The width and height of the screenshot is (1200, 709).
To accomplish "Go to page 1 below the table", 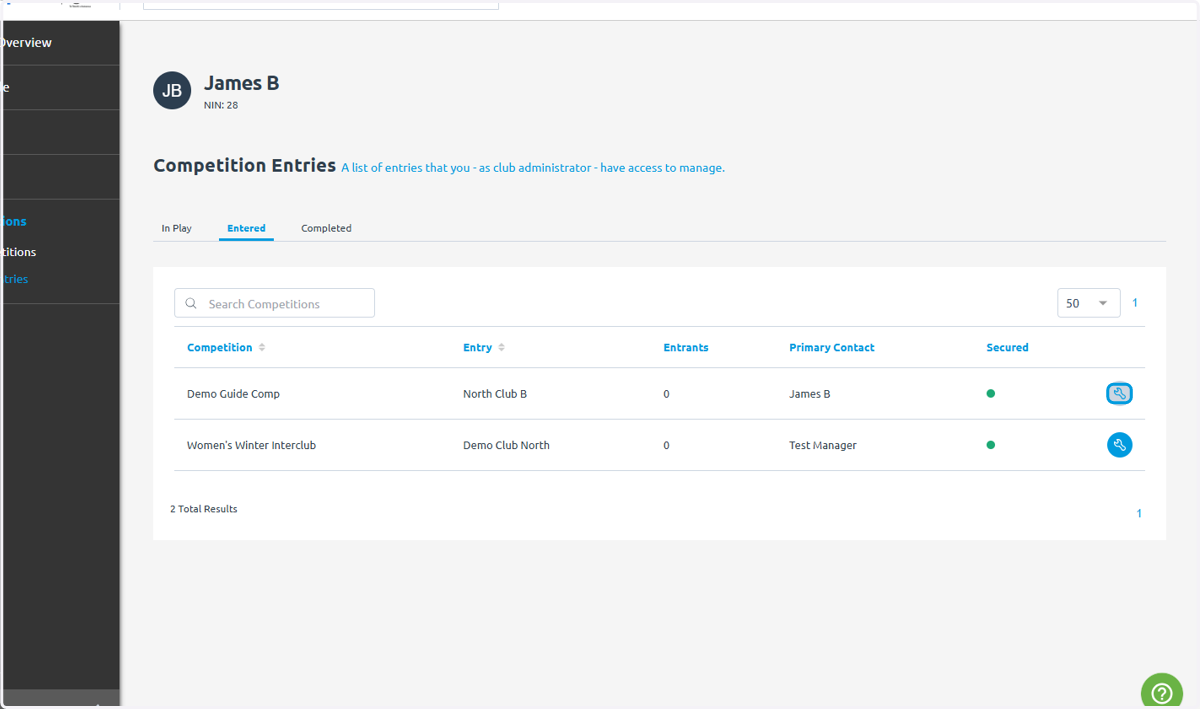I will pyautogui.click(x=1139, y=514).
